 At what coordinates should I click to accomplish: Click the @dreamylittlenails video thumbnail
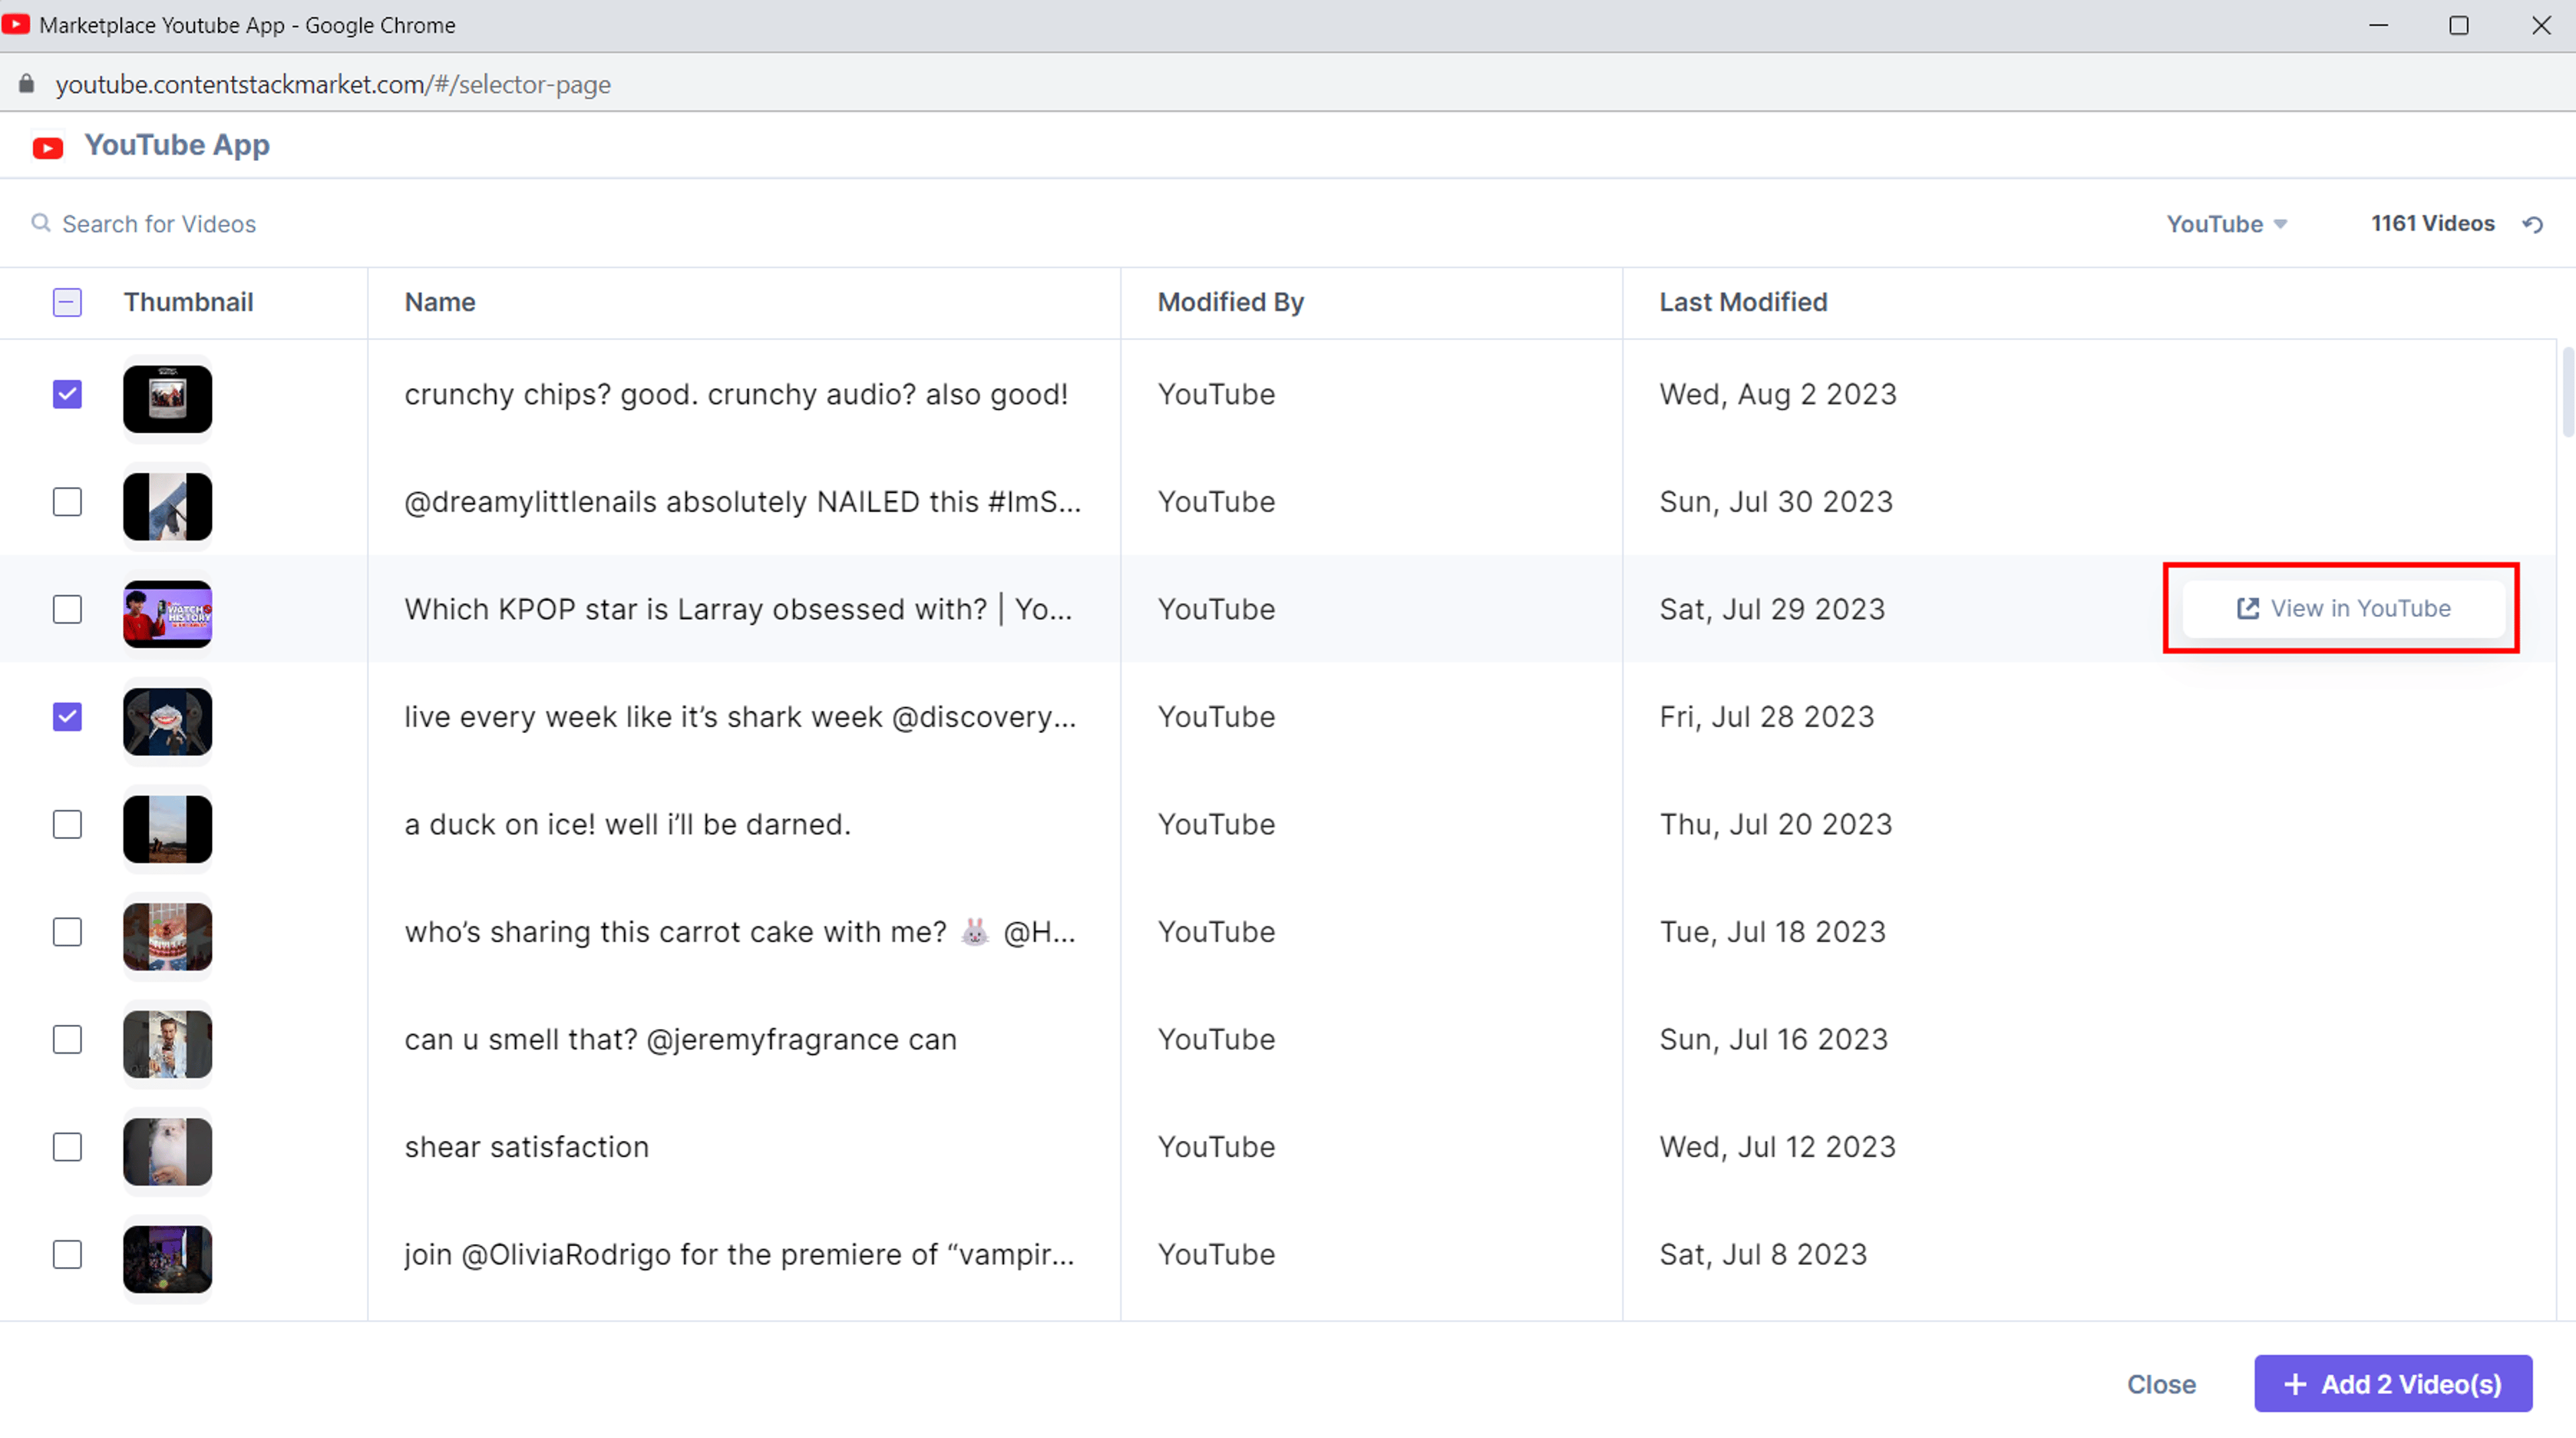click(x=167, y=507)
